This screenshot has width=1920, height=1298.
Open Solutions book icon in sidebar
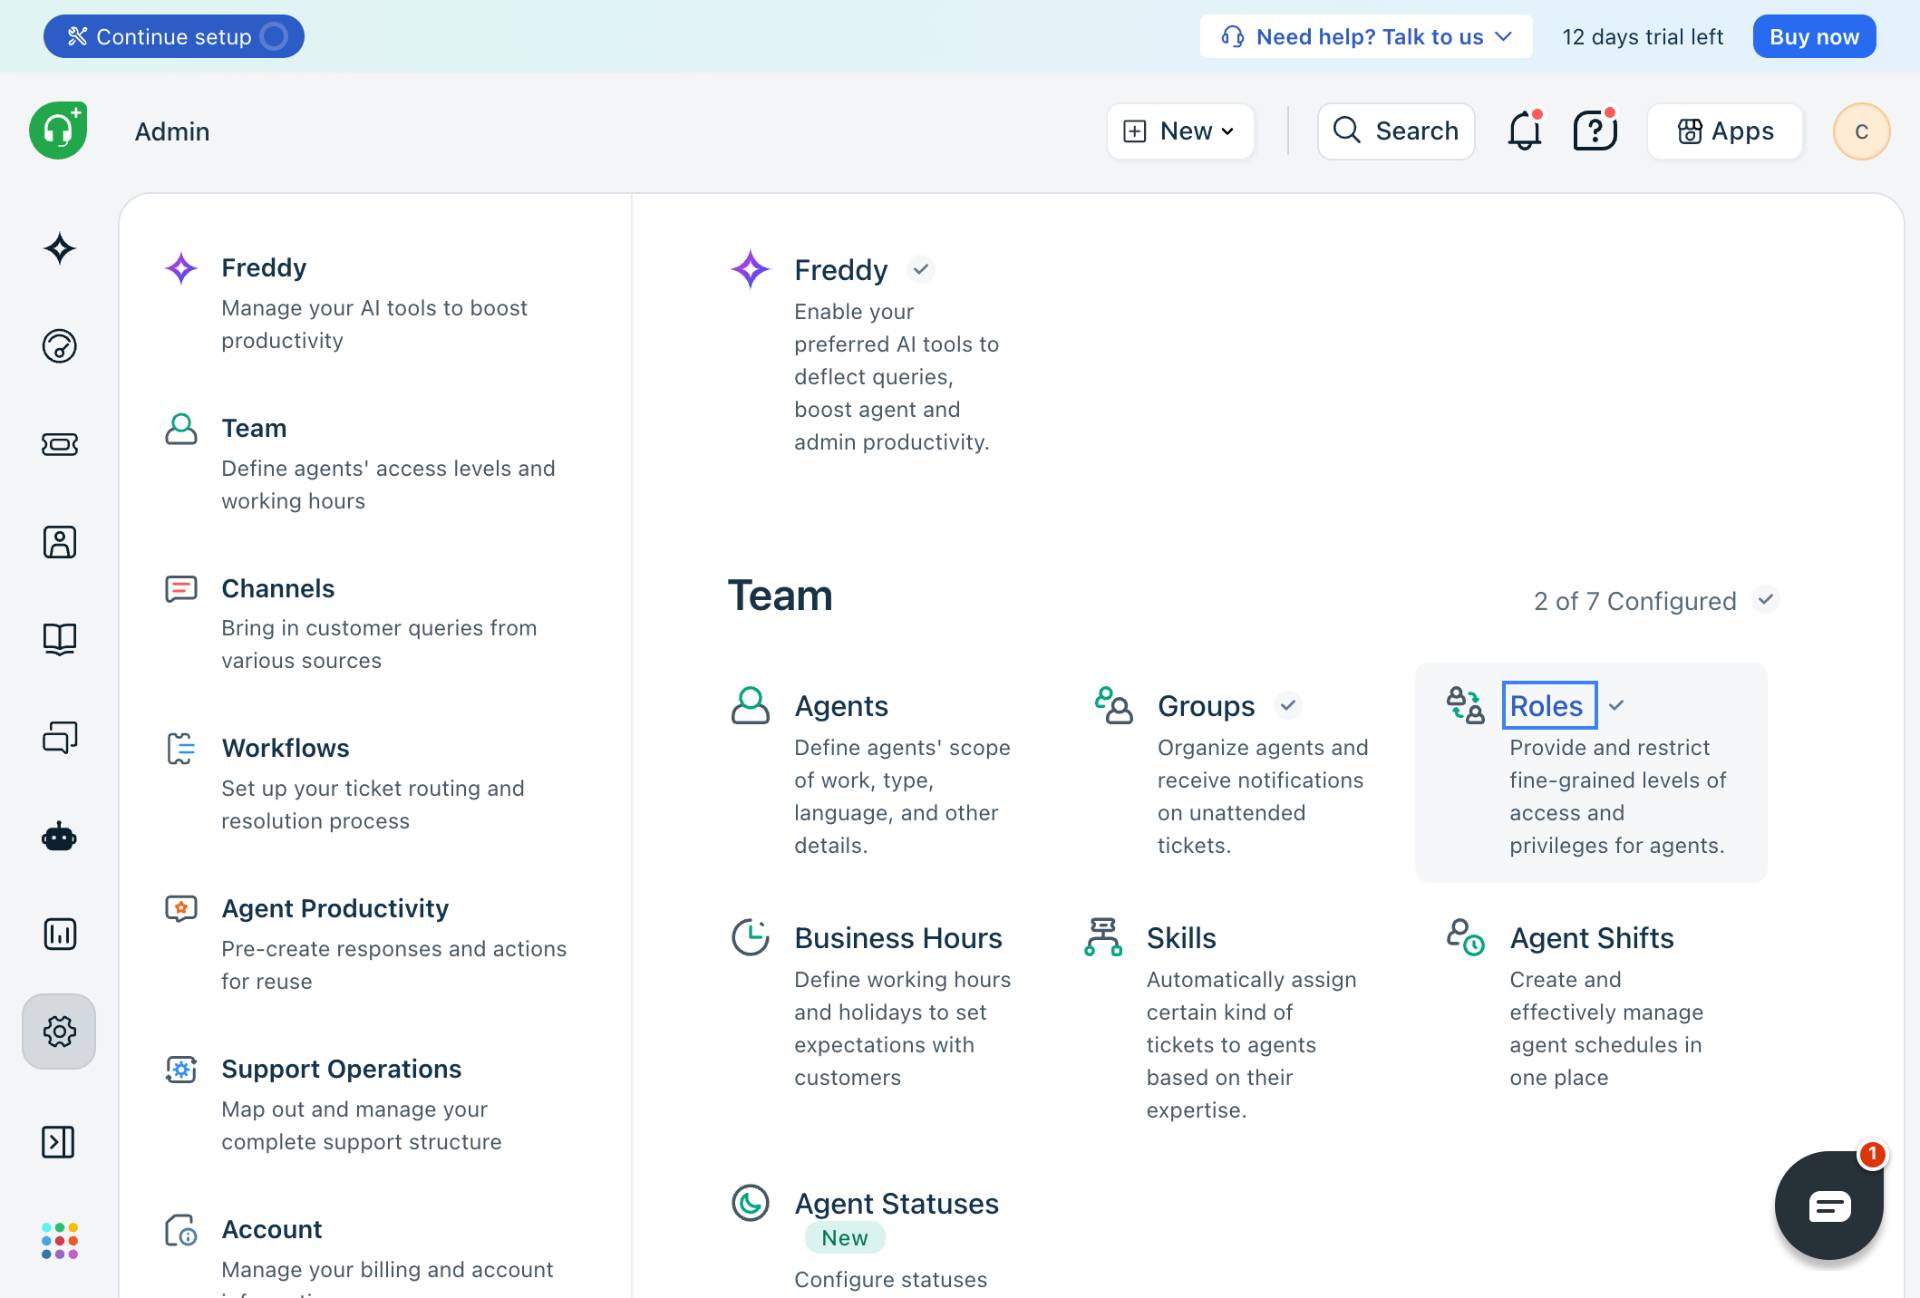point(59,639)
